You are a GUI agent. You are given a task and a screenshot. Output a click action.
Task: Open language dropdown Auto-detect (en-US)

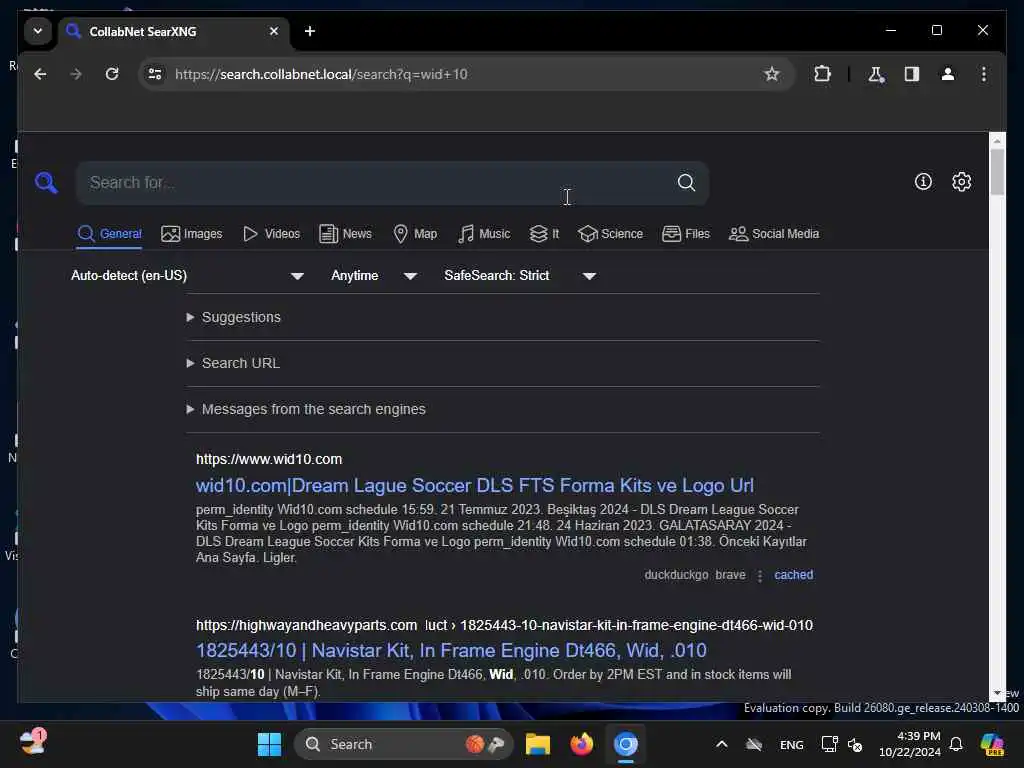(187, 276)
